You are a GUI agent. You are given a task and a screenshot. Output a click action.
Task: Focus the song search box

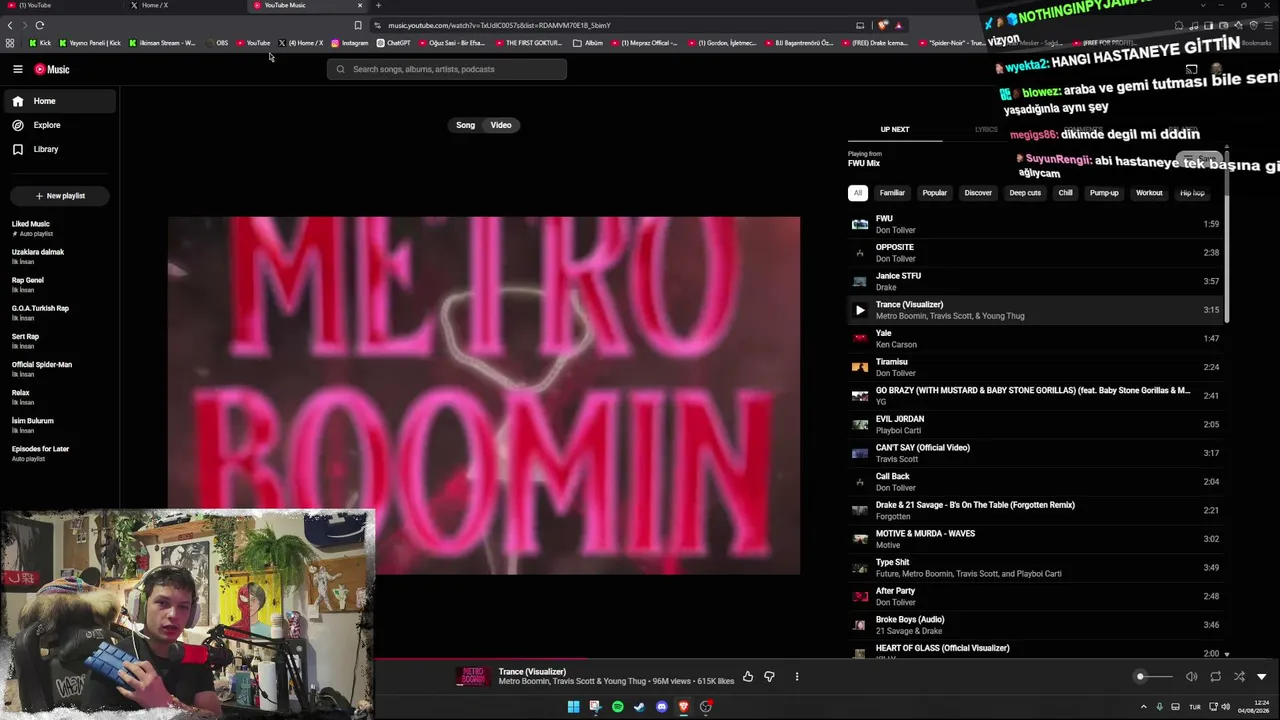pyautogui.click(x=447, y=69)
